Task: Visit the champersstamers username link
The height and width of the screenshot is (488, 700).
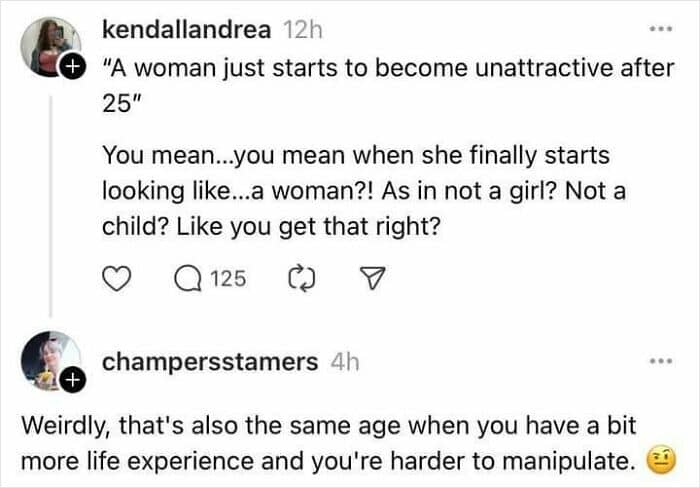Action: (209, 361)
